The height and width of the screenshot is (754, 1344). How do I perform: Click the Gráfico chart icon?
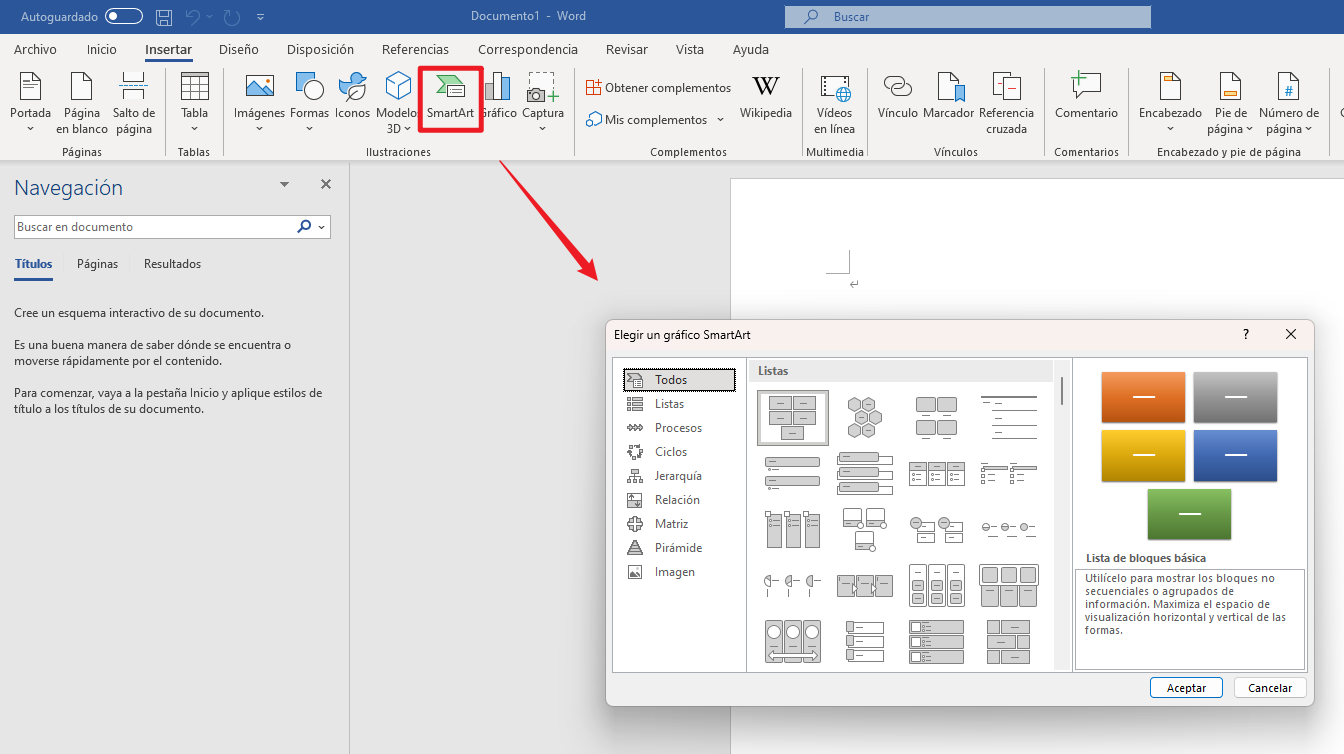pyautogui.click(x=498, y=86)
